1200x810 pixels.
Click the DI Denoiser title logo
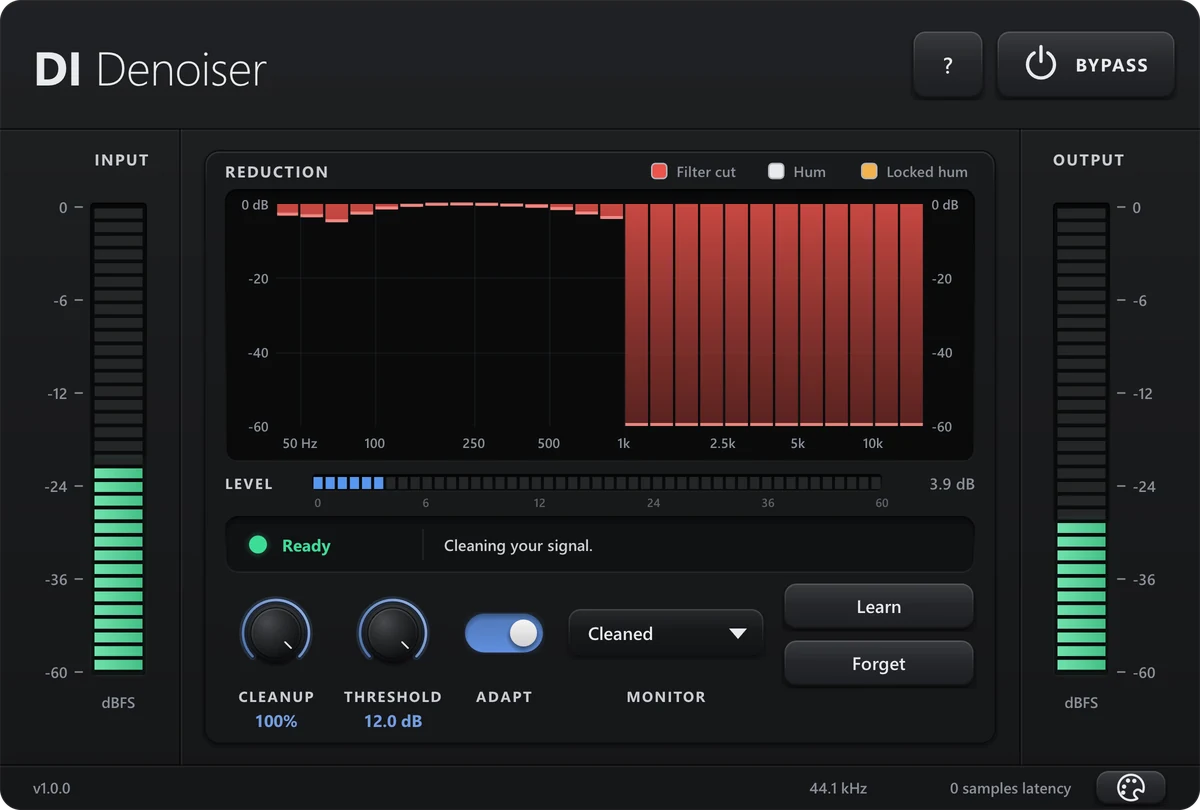coord(151,70)
